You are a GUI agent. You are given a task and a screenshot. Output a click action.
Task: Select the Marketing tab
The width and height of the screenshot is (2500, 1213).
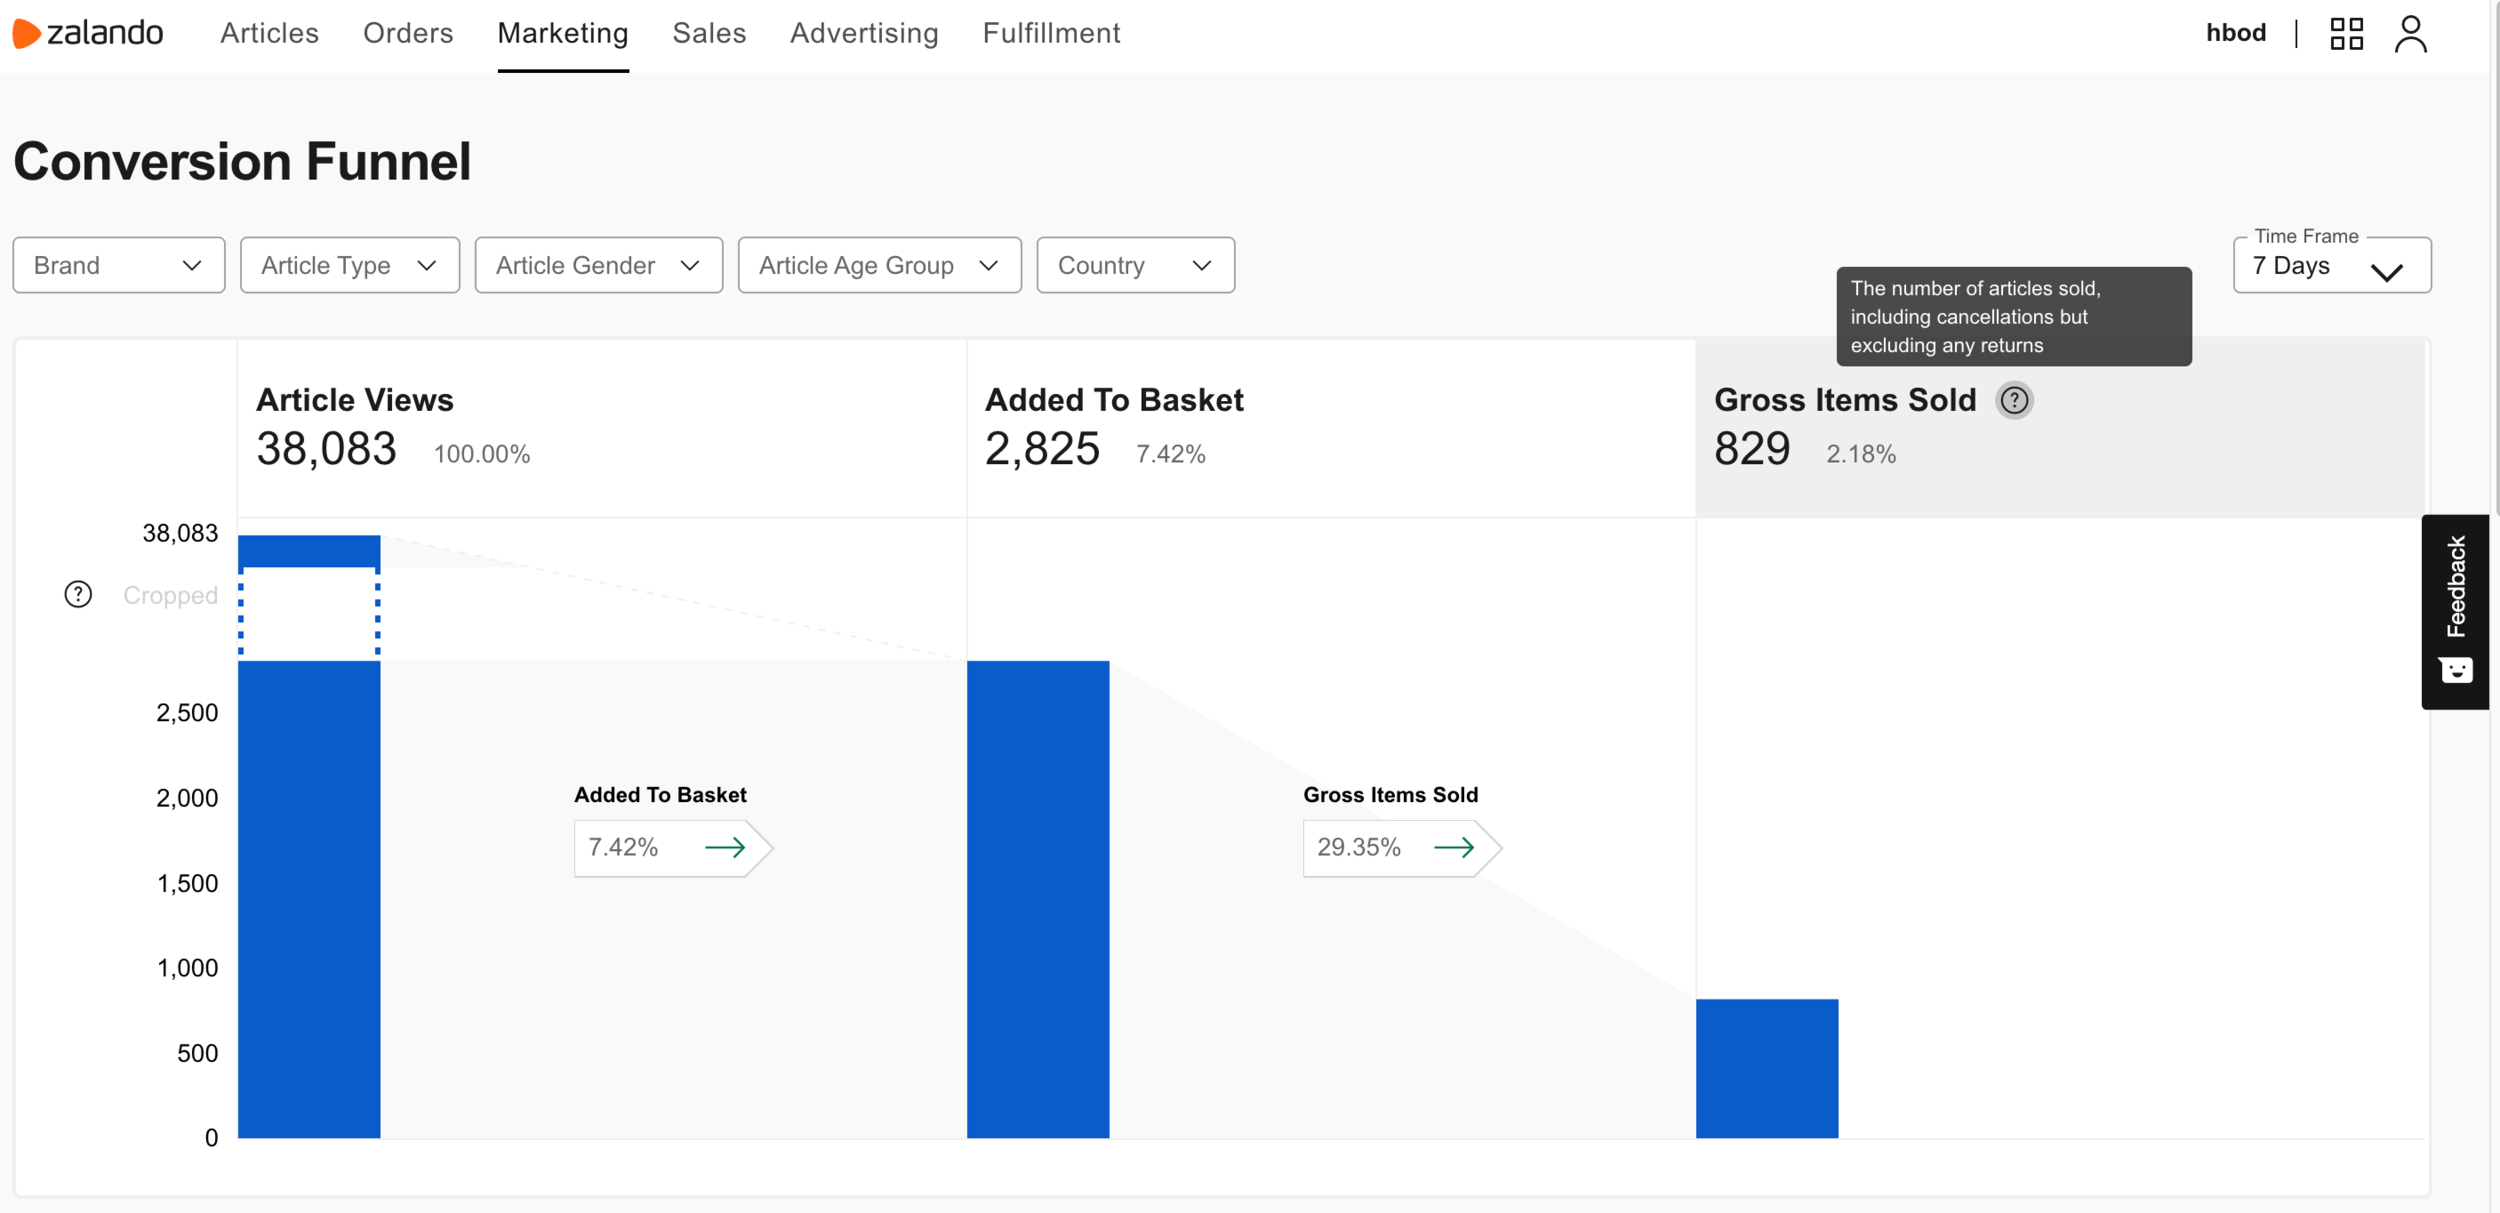563,33
